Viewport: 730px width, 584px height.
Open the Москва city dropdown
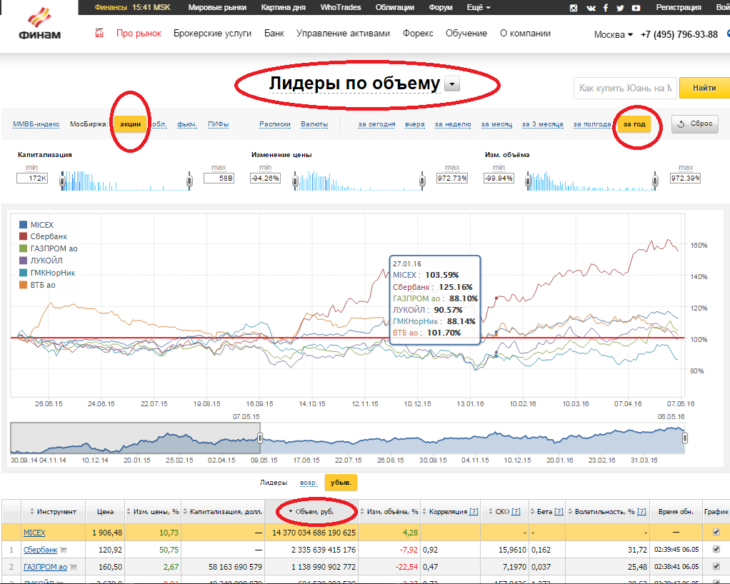tap(613, 34)
